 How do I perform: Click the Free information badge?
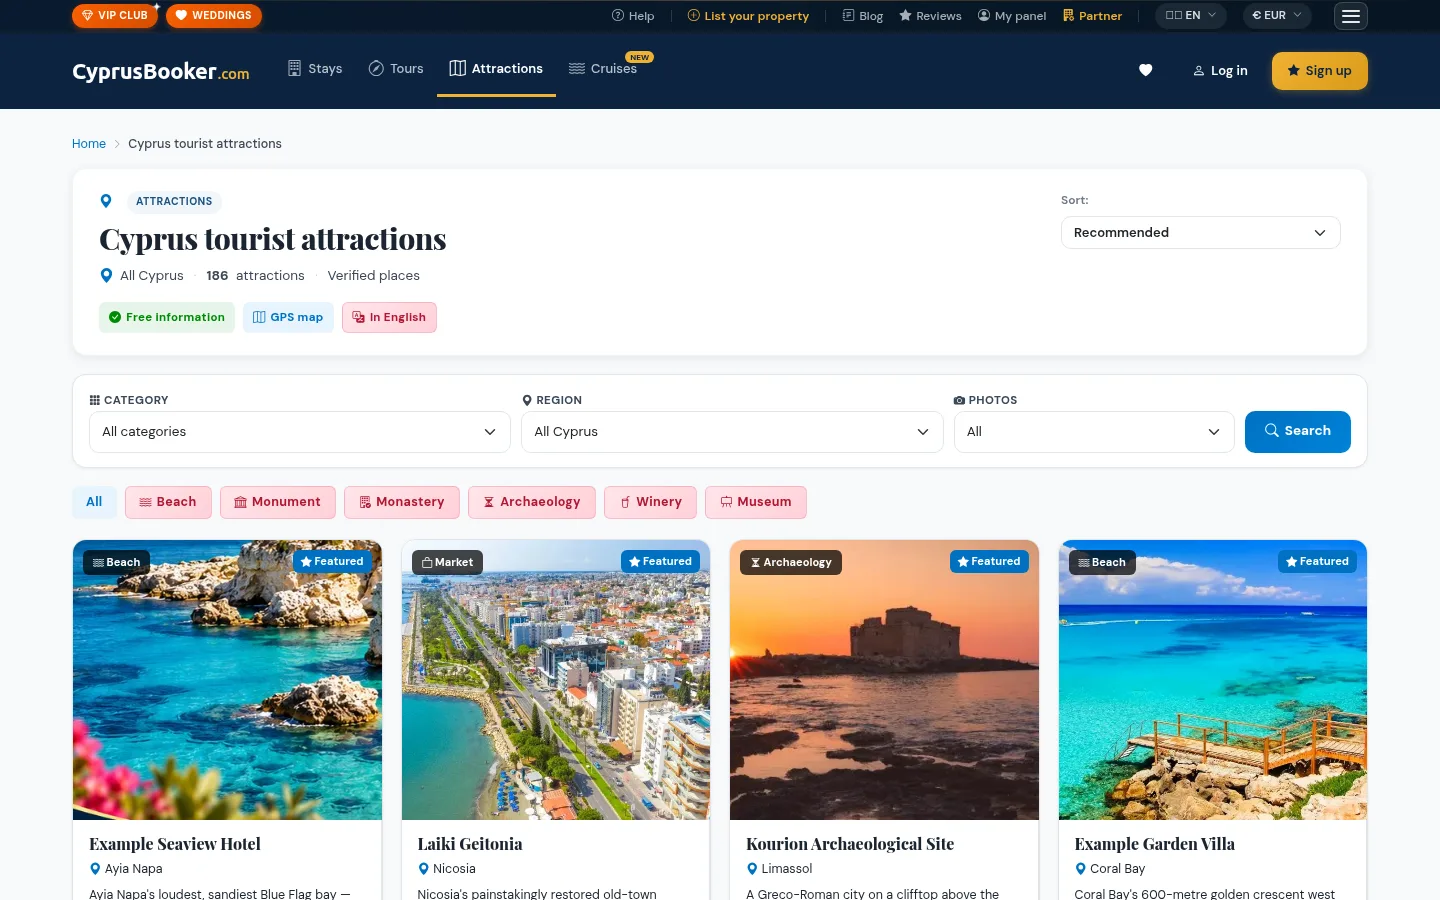pyautogui.click(x=167, y=317)
